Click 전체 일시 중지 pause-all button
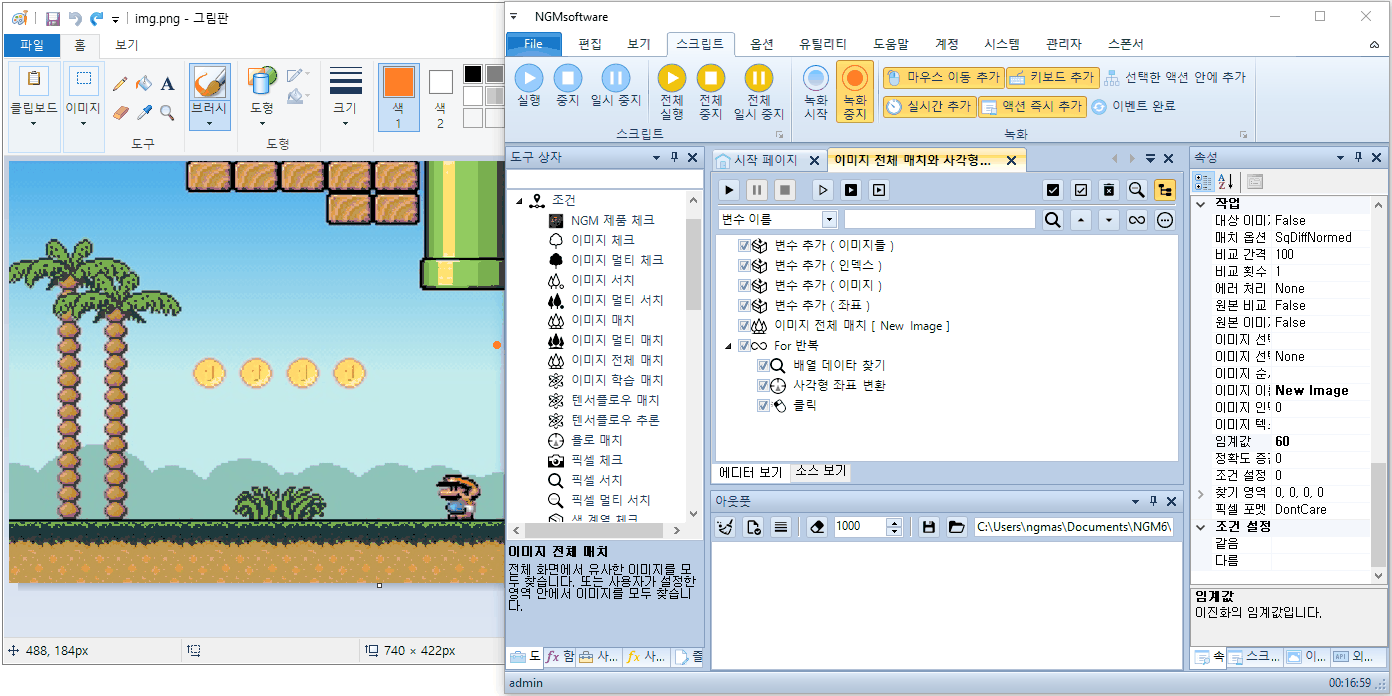The height and width of the screenshot is (696, 1392). pyautogui.click(x=759, y=92)
